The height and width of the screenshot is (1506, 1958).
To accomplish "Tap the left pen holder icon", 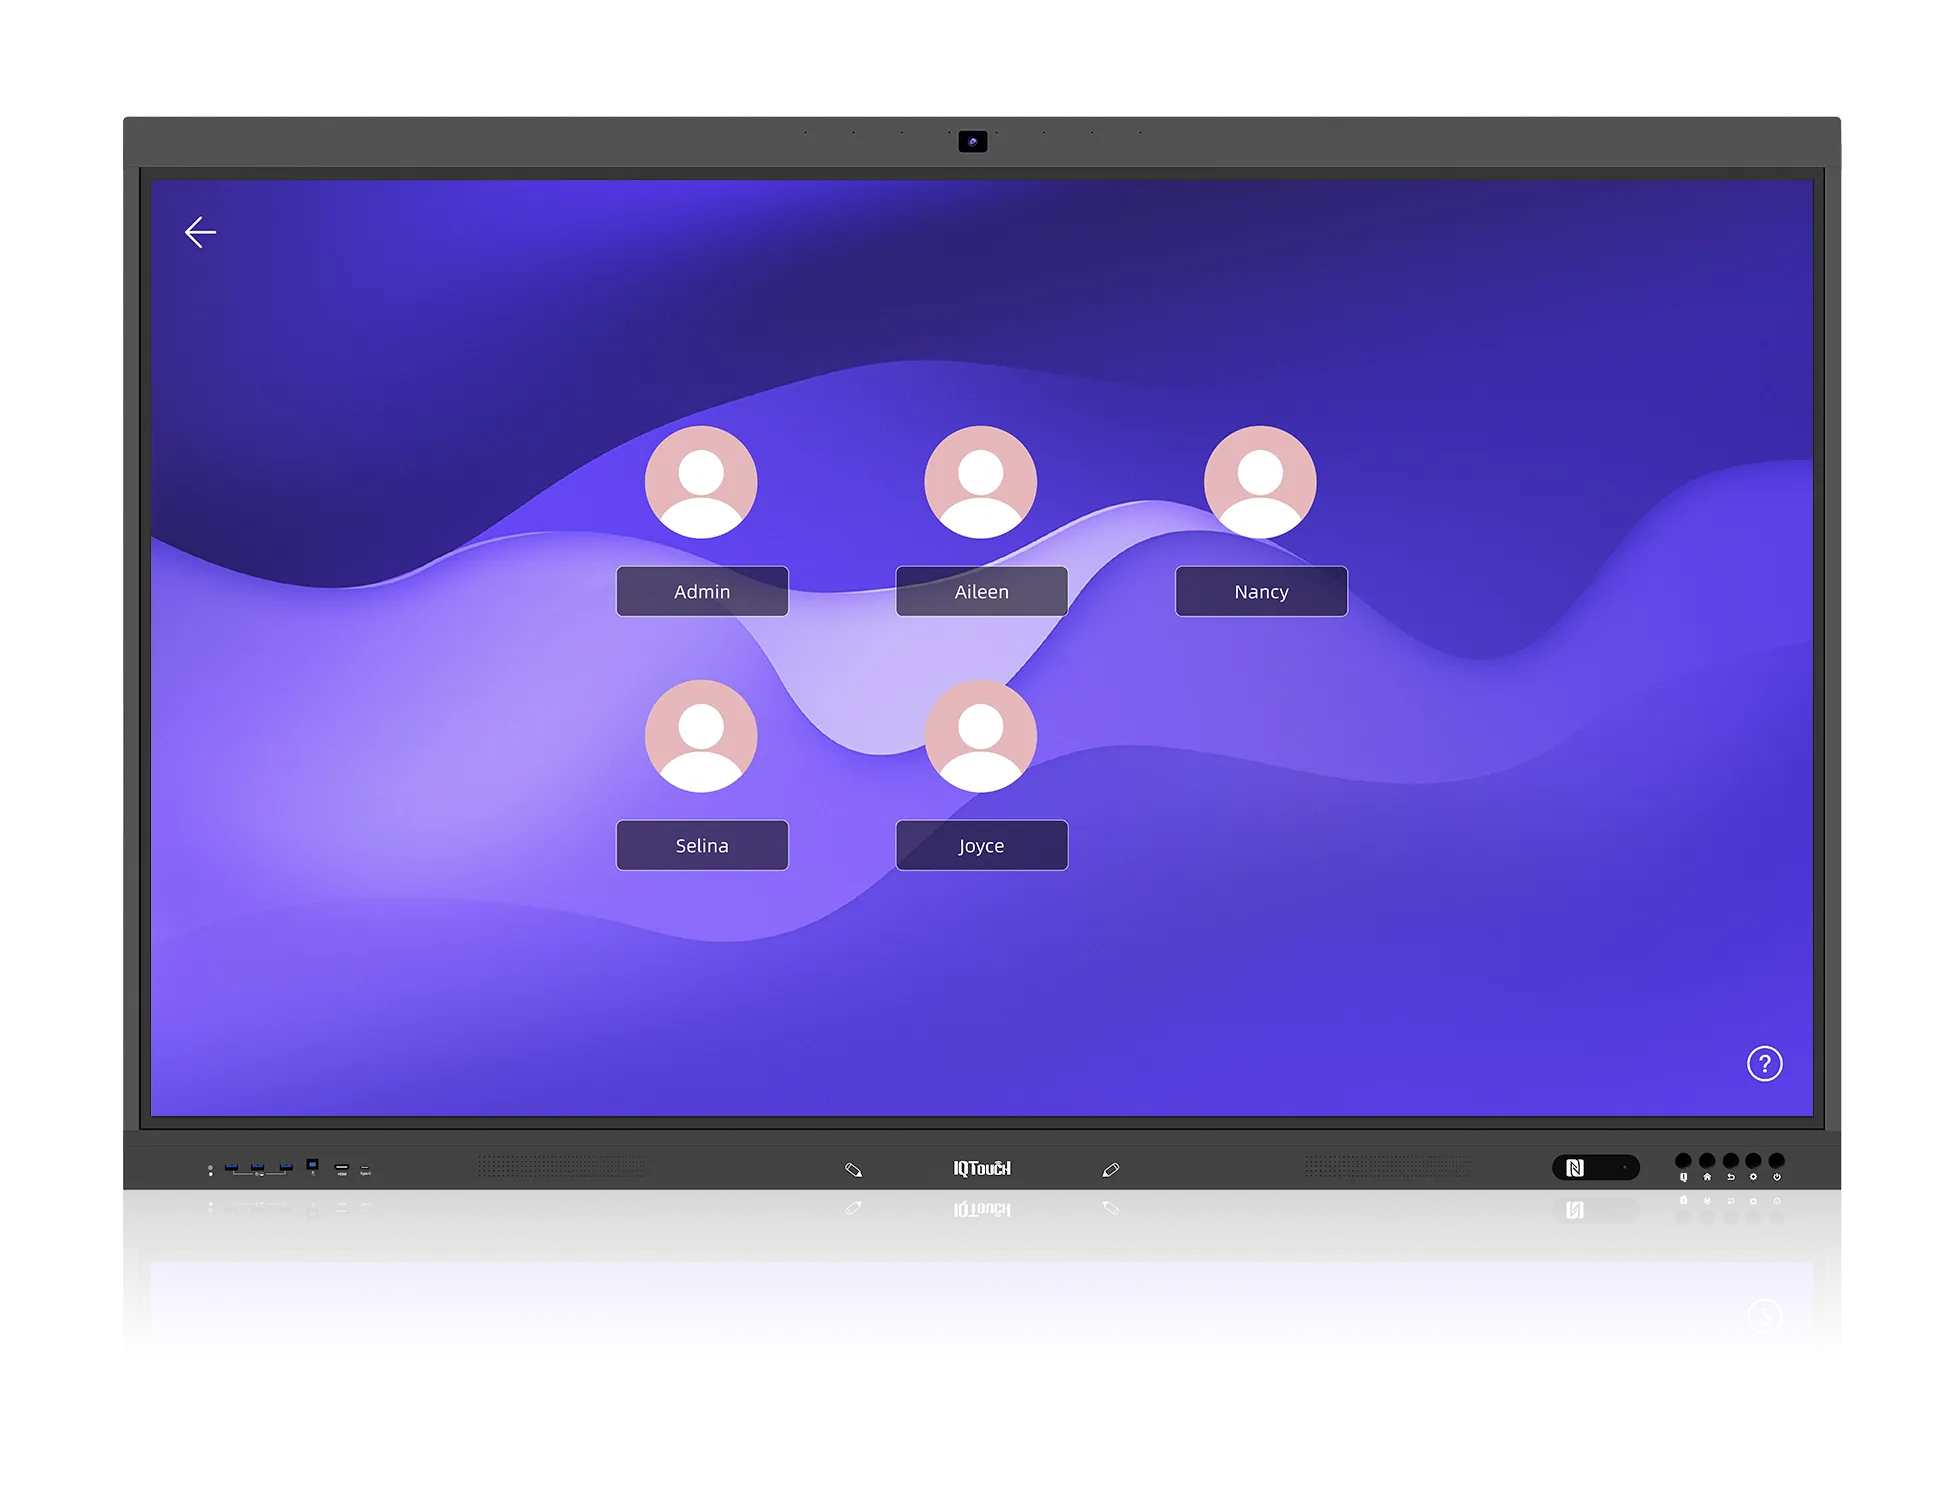I will pyautogui.click(x=853, y=1169).
